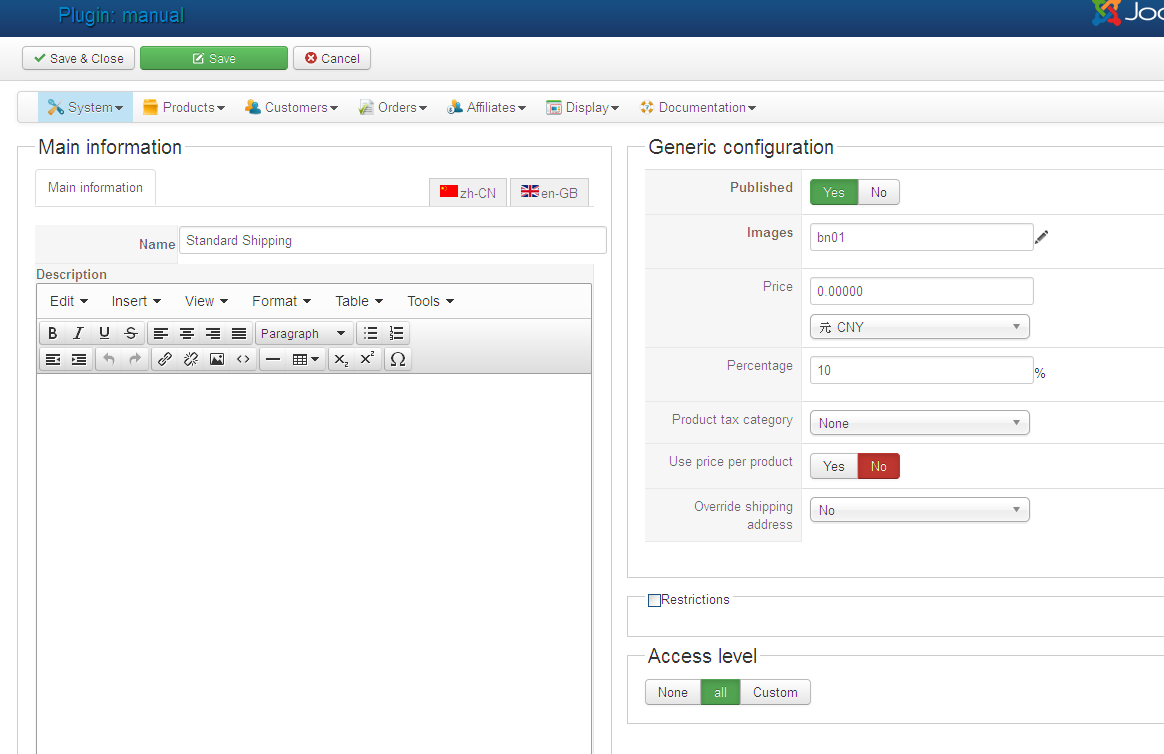Screen dimensions: 1164x754
Task: Switch to the zh-CN language tab
Action: click(468, 193)
